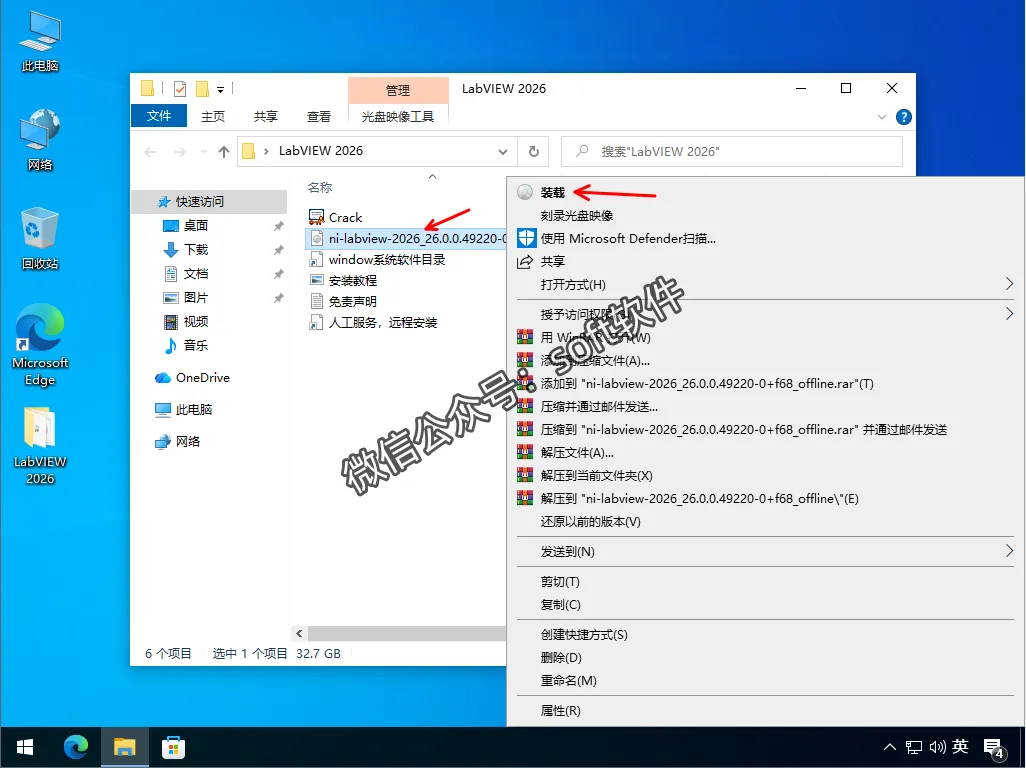The height and width of the screenshot is (768, 1026).
Task: Click the properties checkmark quick access toolbar icon
Action: click(180, 88)
